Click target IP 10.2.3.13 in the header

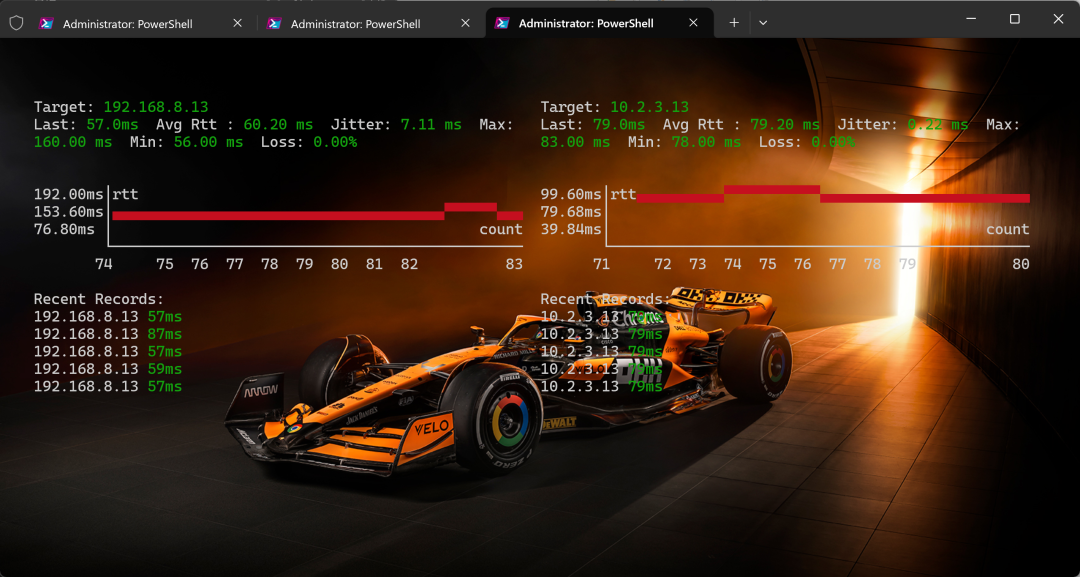pyautogui.click(x=650, y=107)
